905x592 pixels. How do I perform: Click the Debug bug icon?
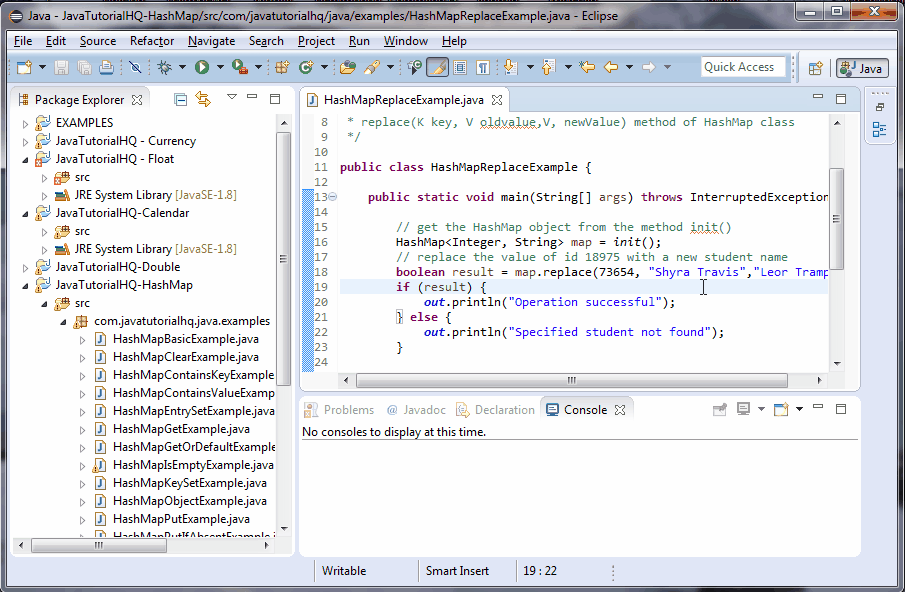tap(165, 67)
